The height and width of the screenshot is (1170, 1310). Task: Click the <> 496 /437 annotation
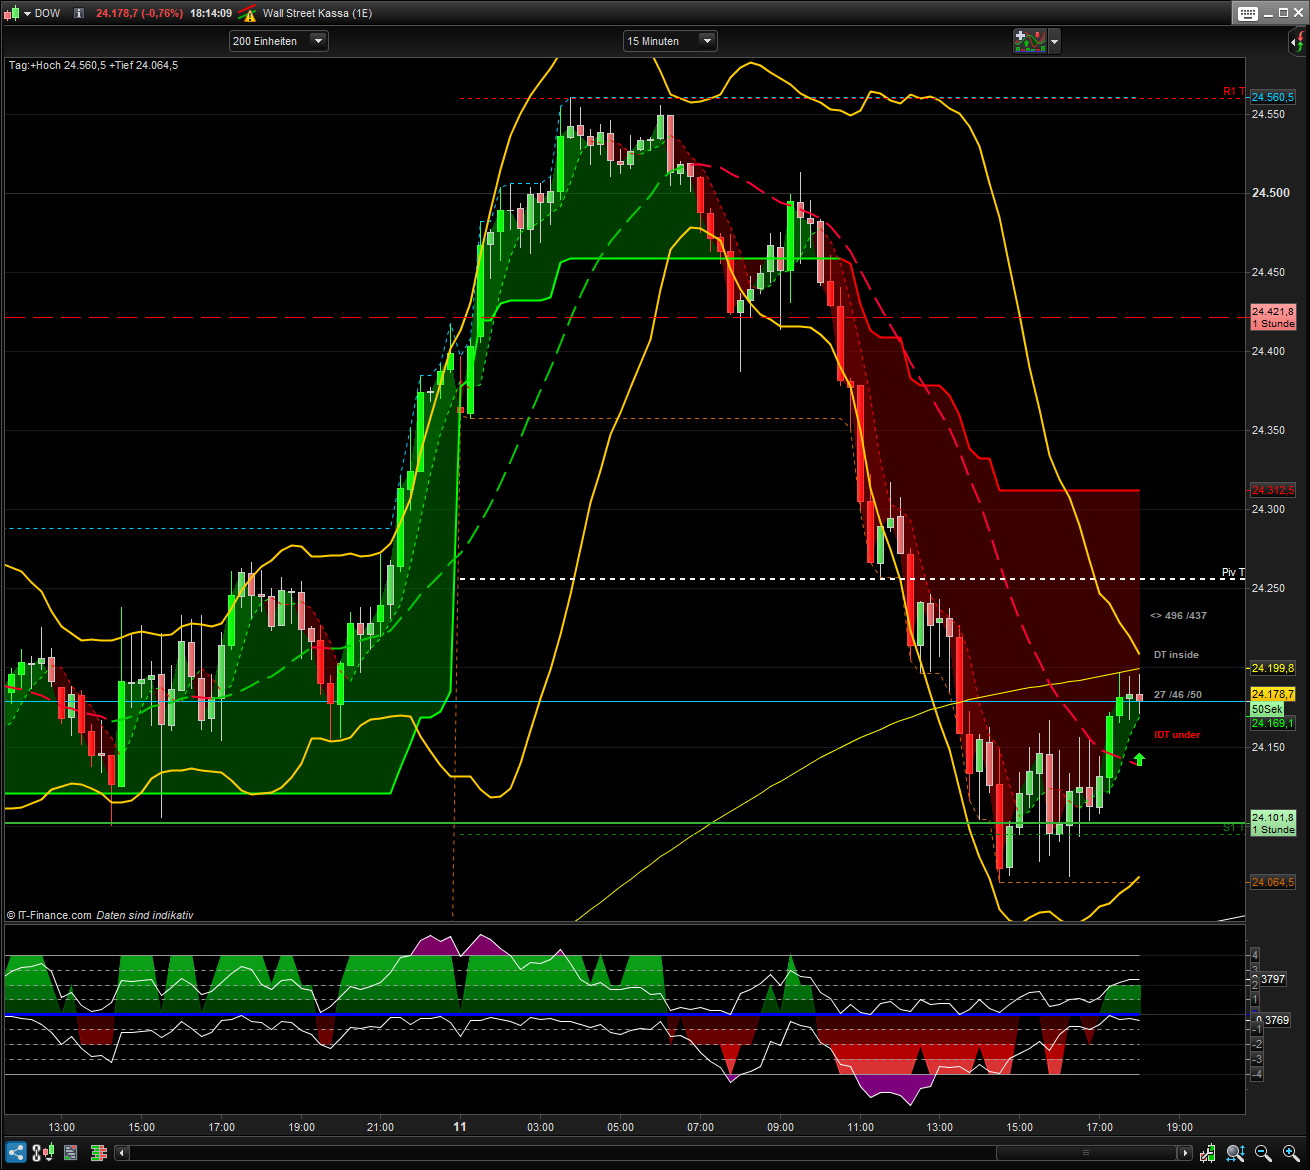(1178, 616)
